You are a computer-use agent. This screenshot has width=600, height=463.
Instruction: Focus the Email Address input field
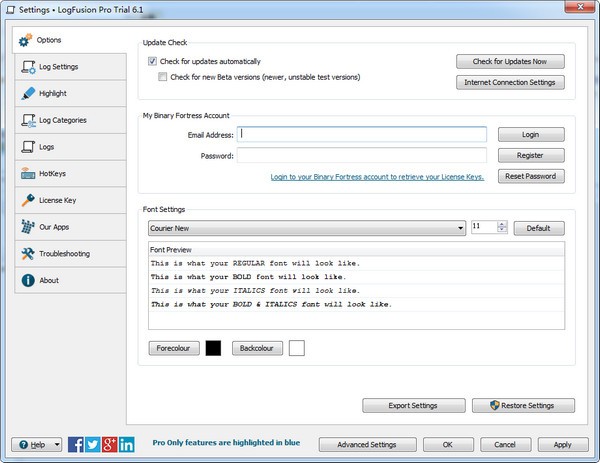362,134
